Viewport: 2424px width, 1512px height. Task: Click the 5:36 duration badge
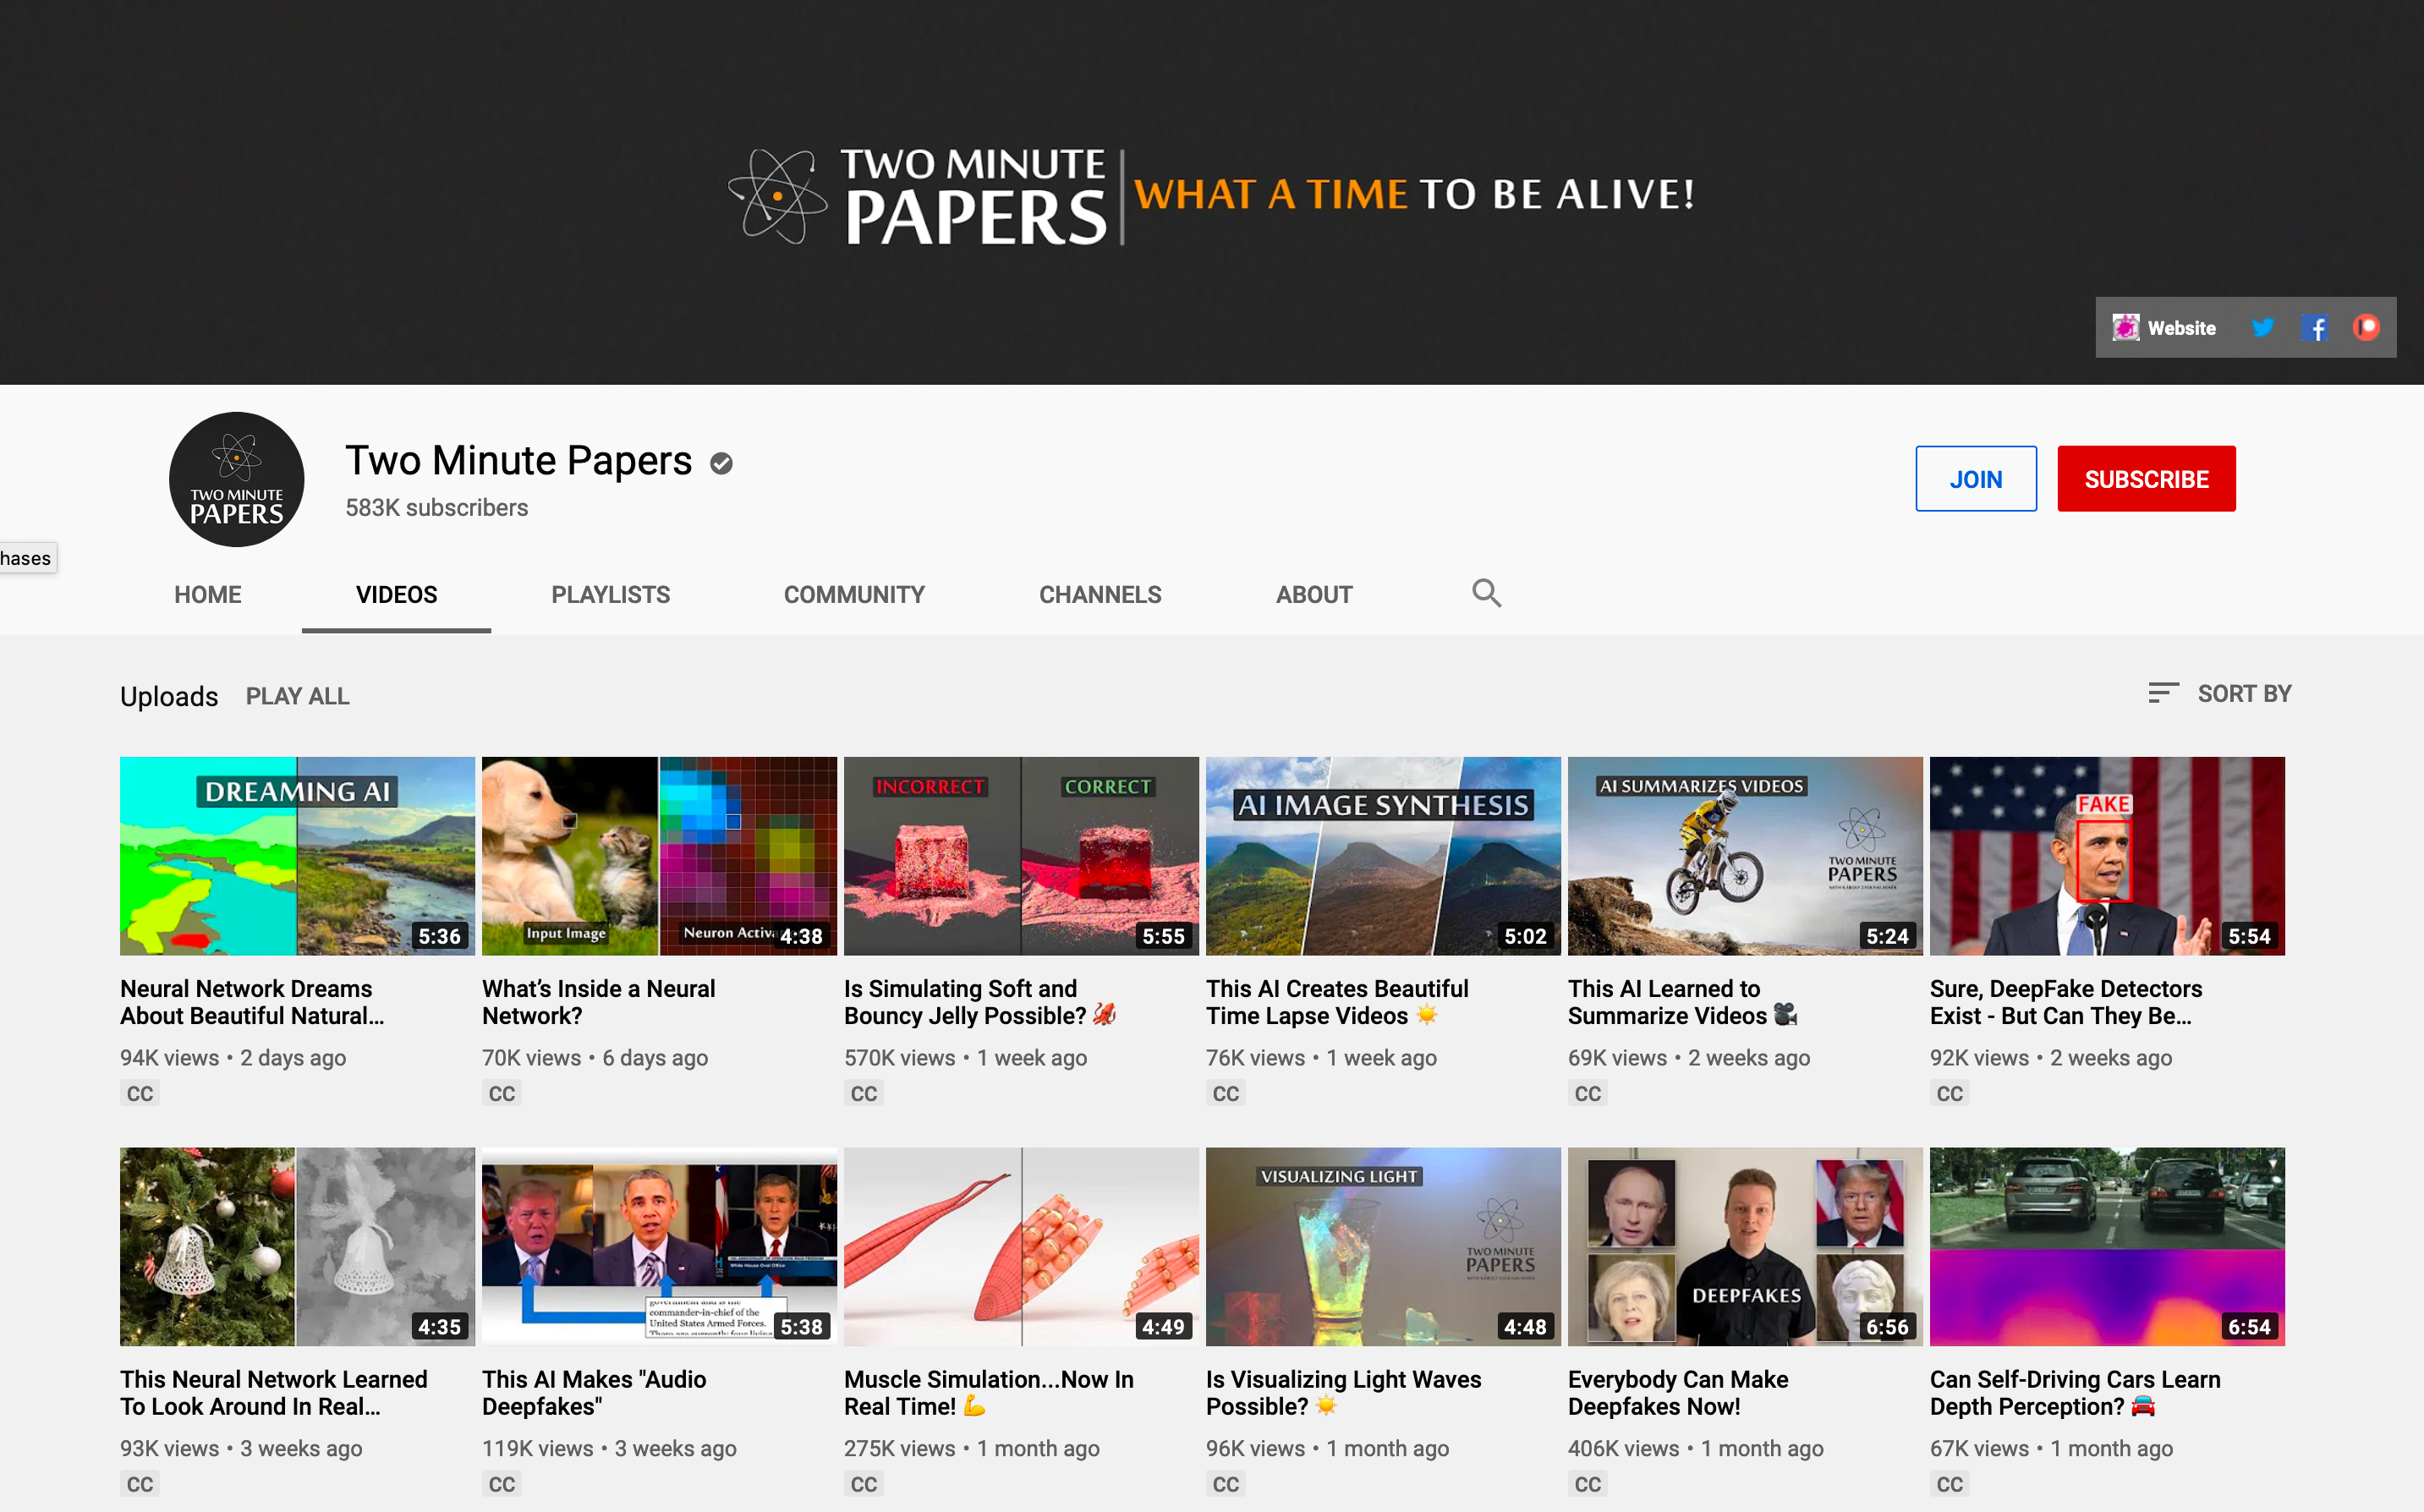439,936
